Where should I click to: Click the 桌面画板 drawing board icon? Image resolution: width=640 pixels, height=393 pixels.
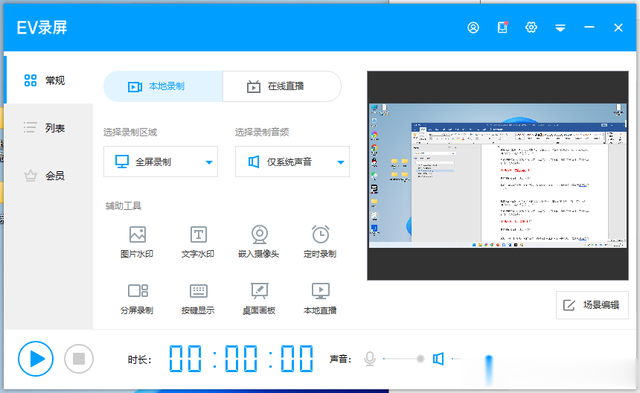[x=259, y=291]
